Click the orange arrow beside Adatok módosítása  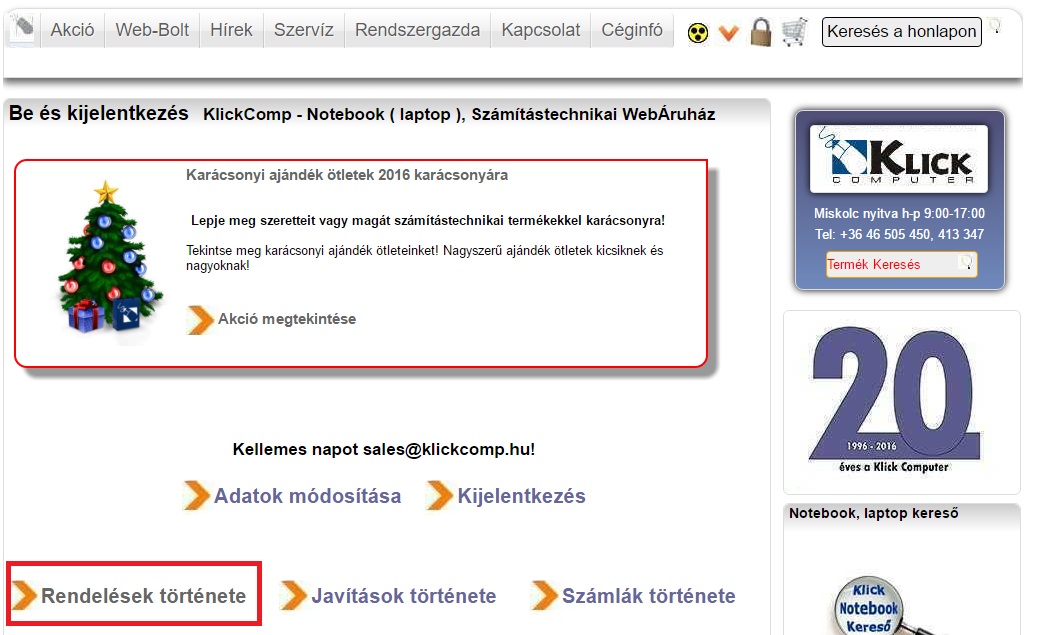point(196,496)
